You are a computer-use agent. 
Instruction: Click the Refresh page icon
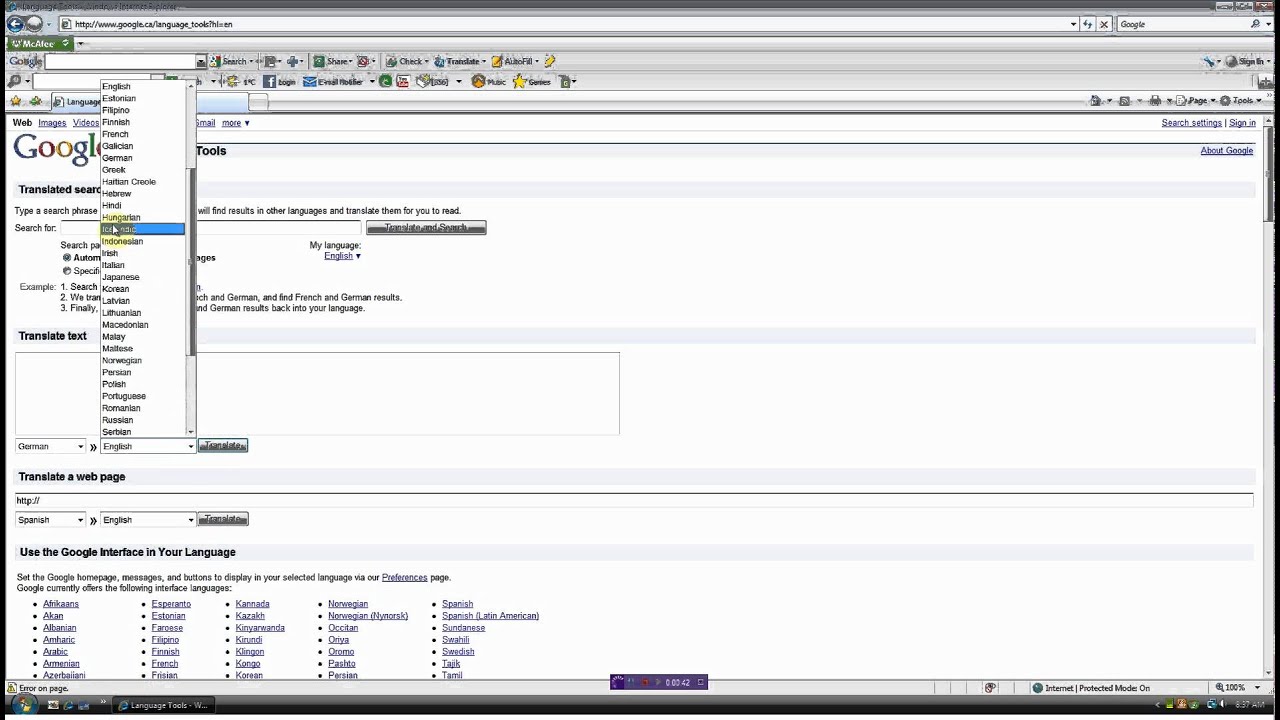pyautogui.click(x=1088, y=24)
